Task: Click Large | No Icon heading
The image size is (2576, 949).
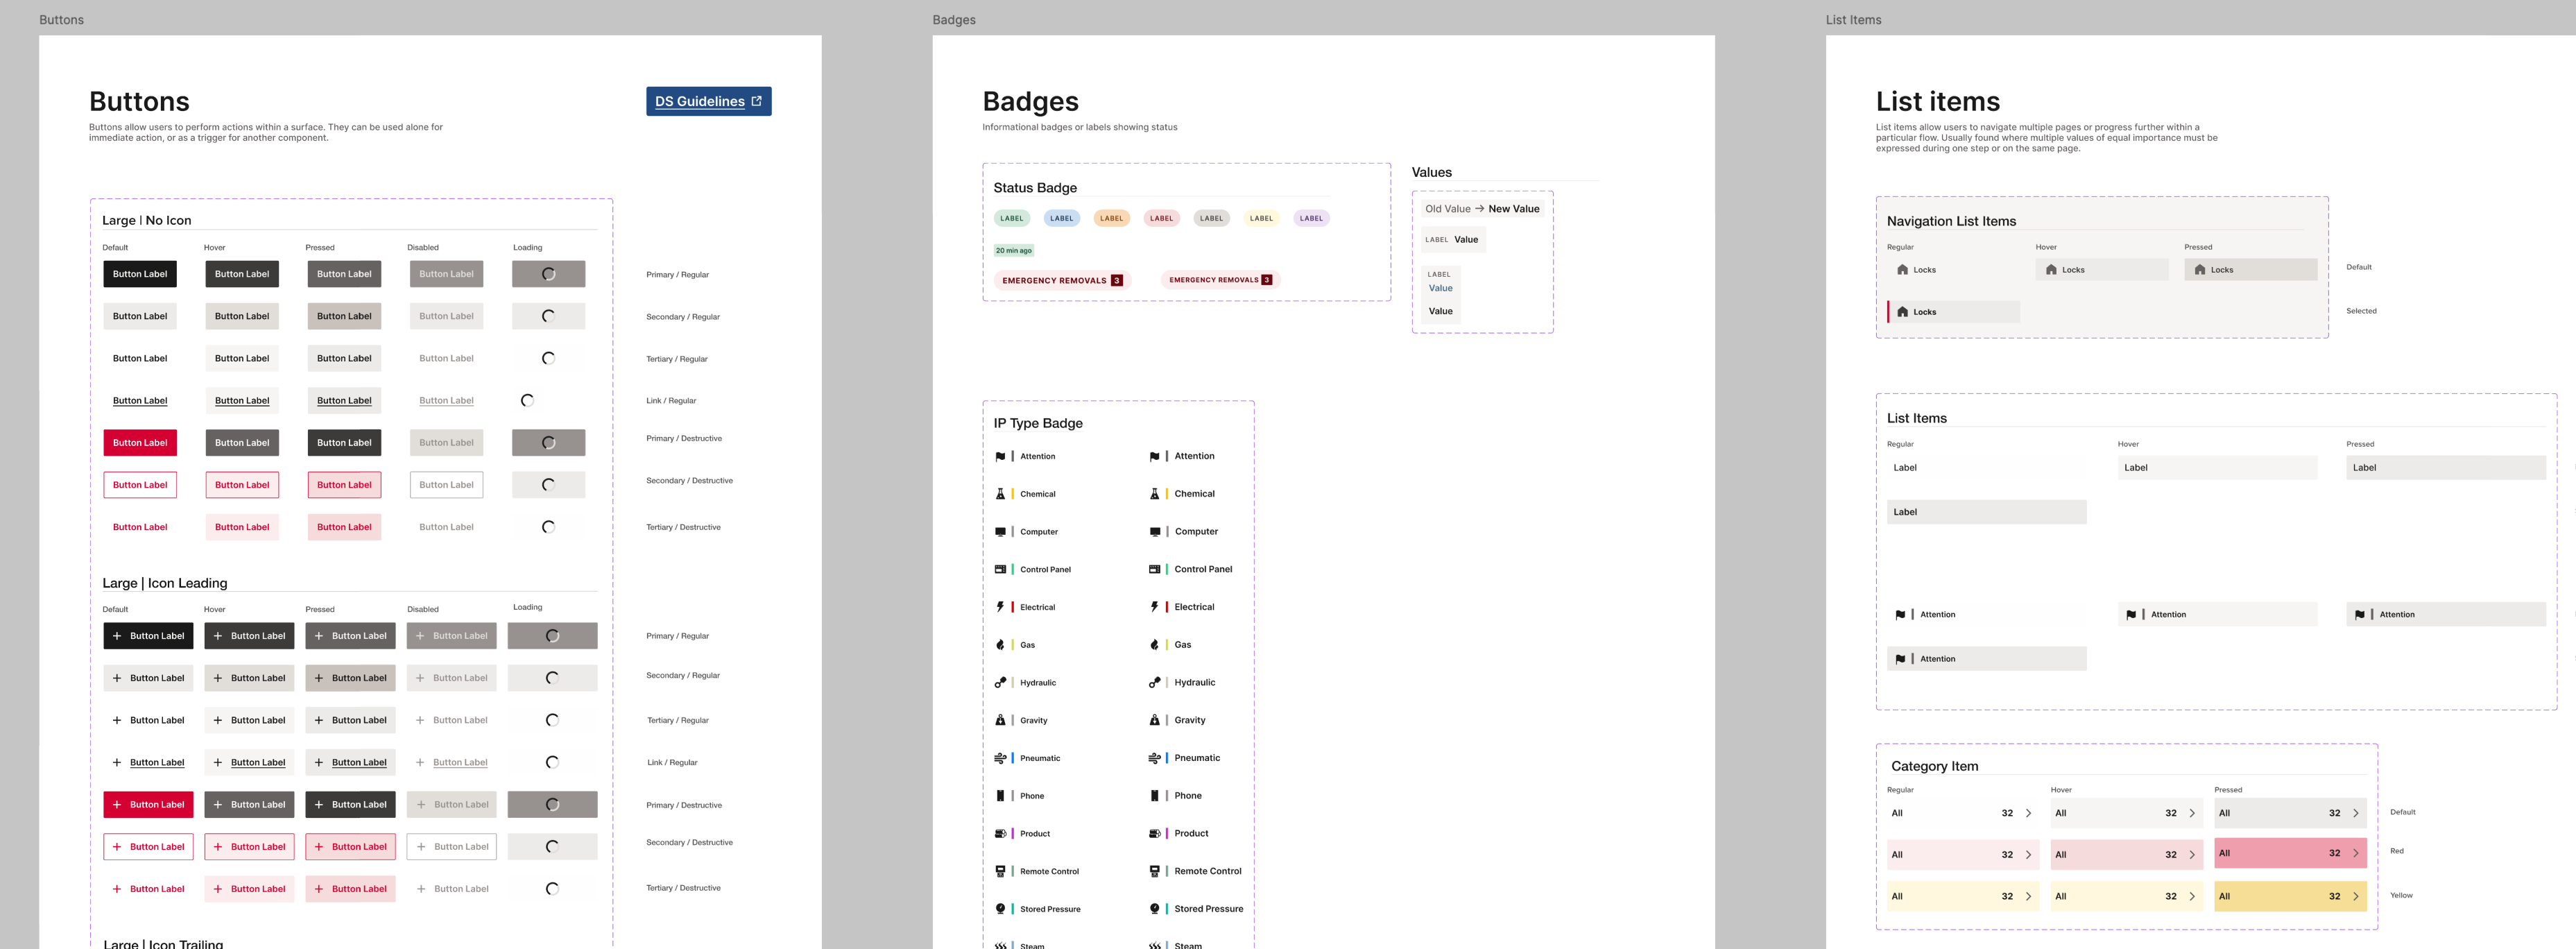Action: click(147, 221)
